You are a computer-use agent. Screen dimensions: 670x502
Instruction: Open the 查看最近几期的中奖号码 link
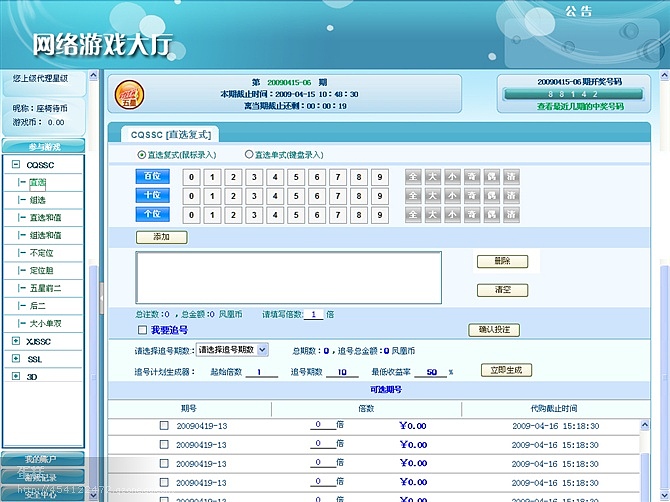click(580, 106)
